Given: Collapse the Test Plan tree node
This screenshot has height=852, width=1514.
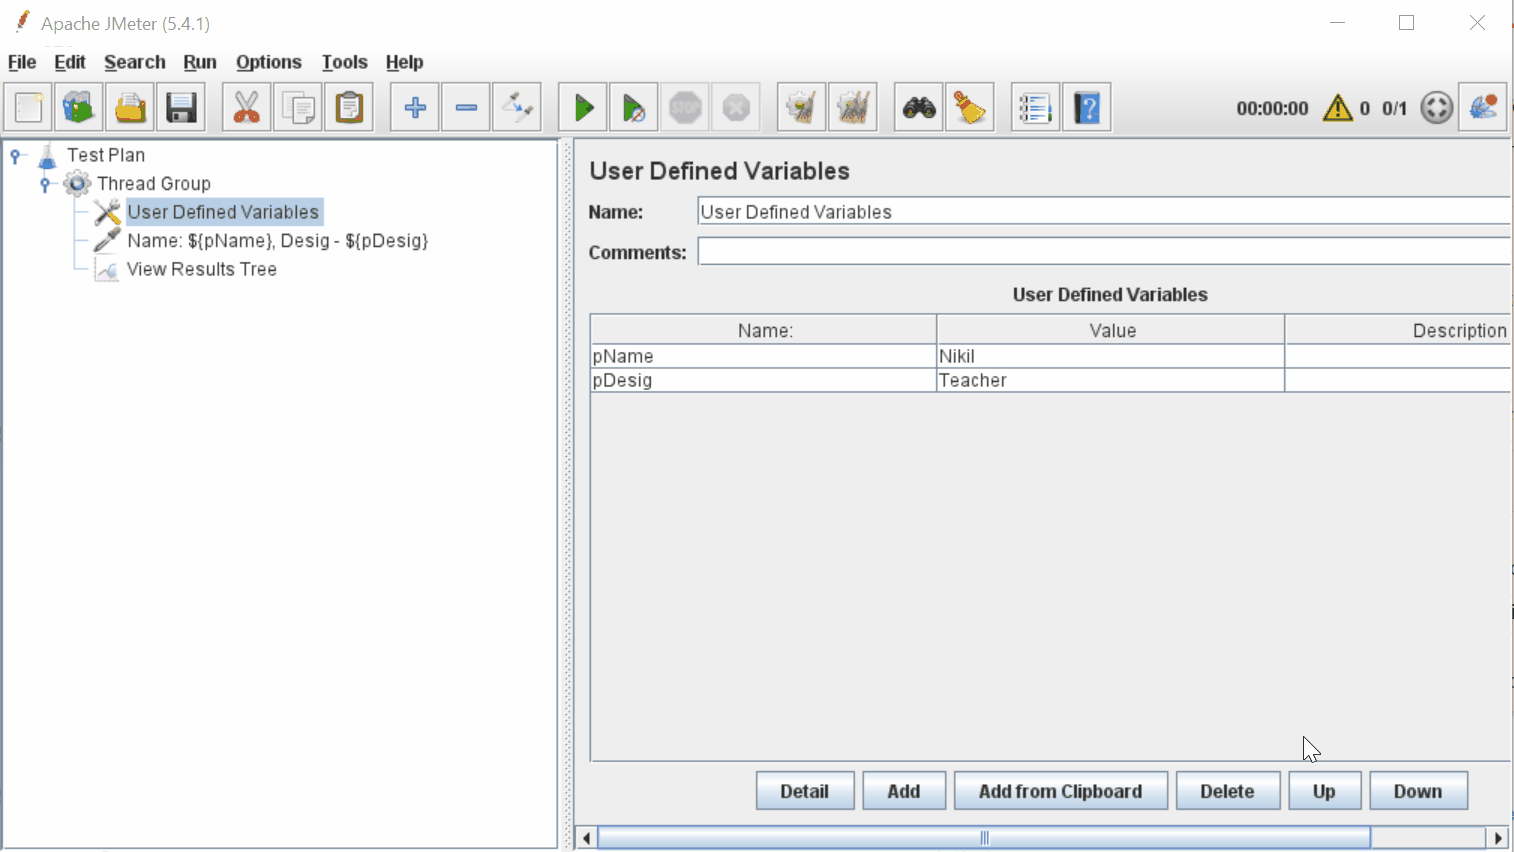Looking at the screenshot, I should 14,155.
